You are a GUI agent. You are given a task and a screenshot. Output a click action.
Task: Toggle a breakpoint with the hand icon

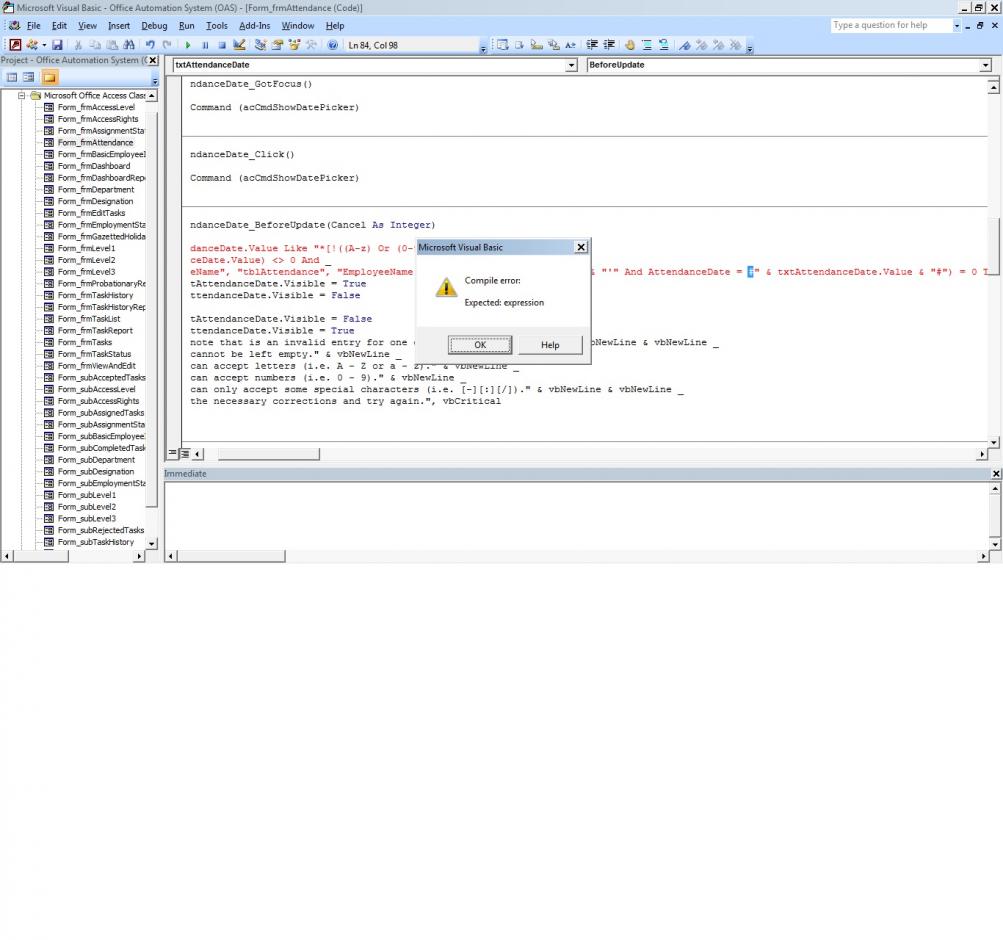pyautogui.click(x=630, y=45)
